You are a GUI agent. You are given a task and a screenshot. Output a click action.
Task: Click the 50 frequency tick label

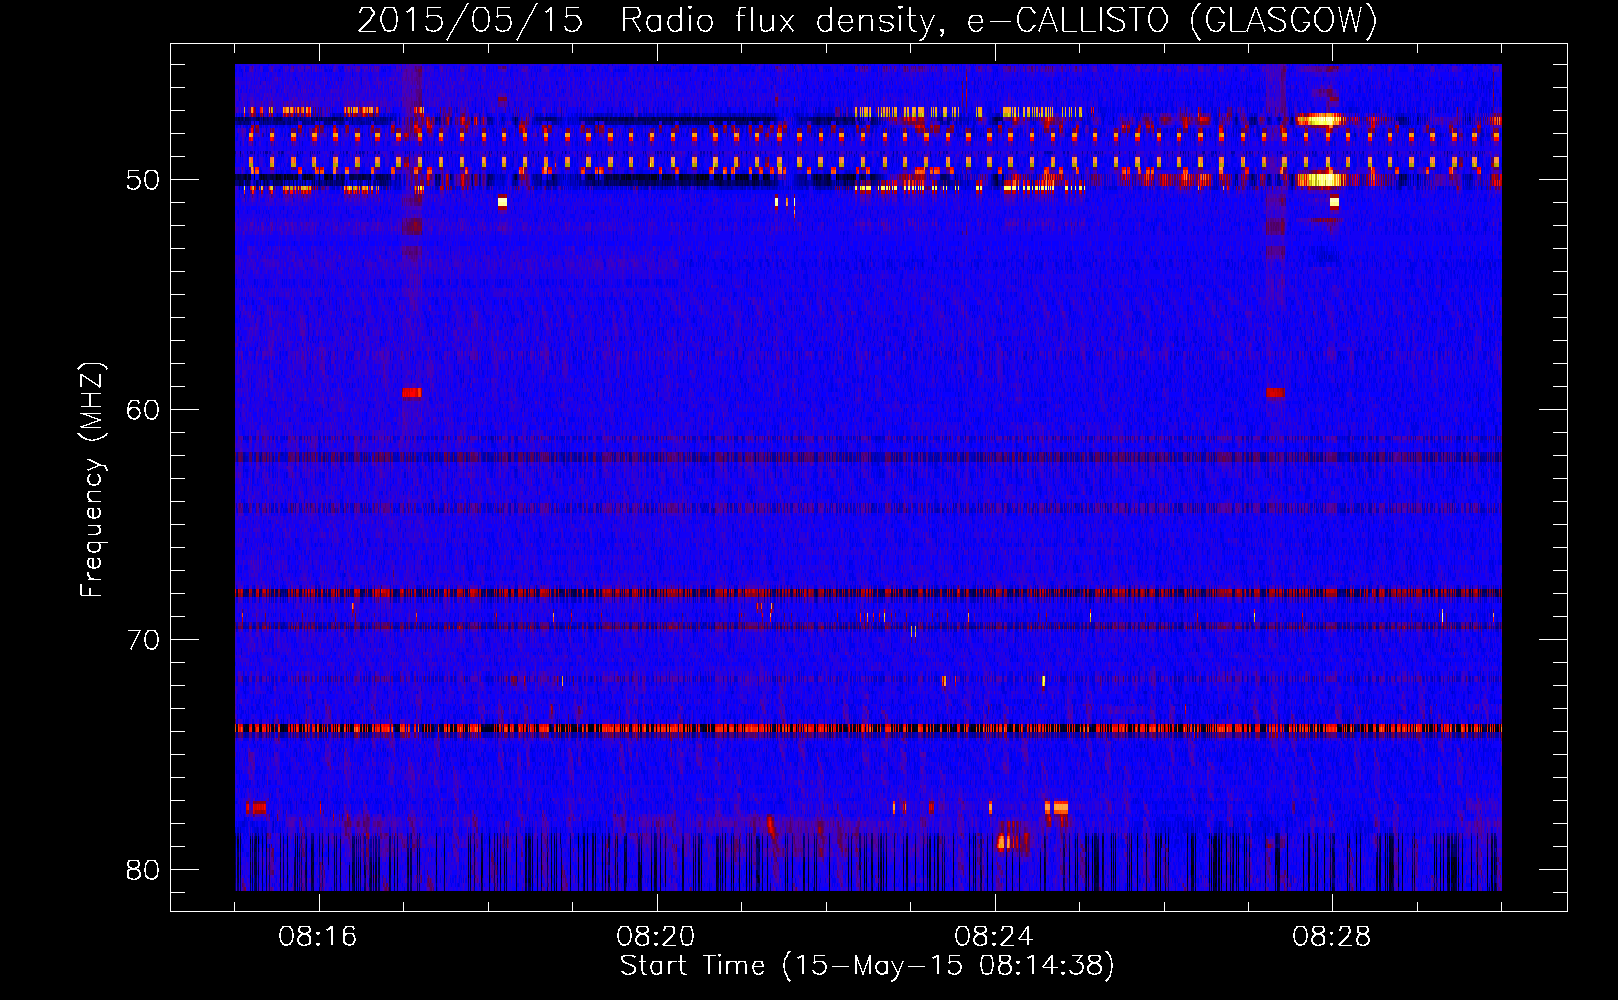143,181
